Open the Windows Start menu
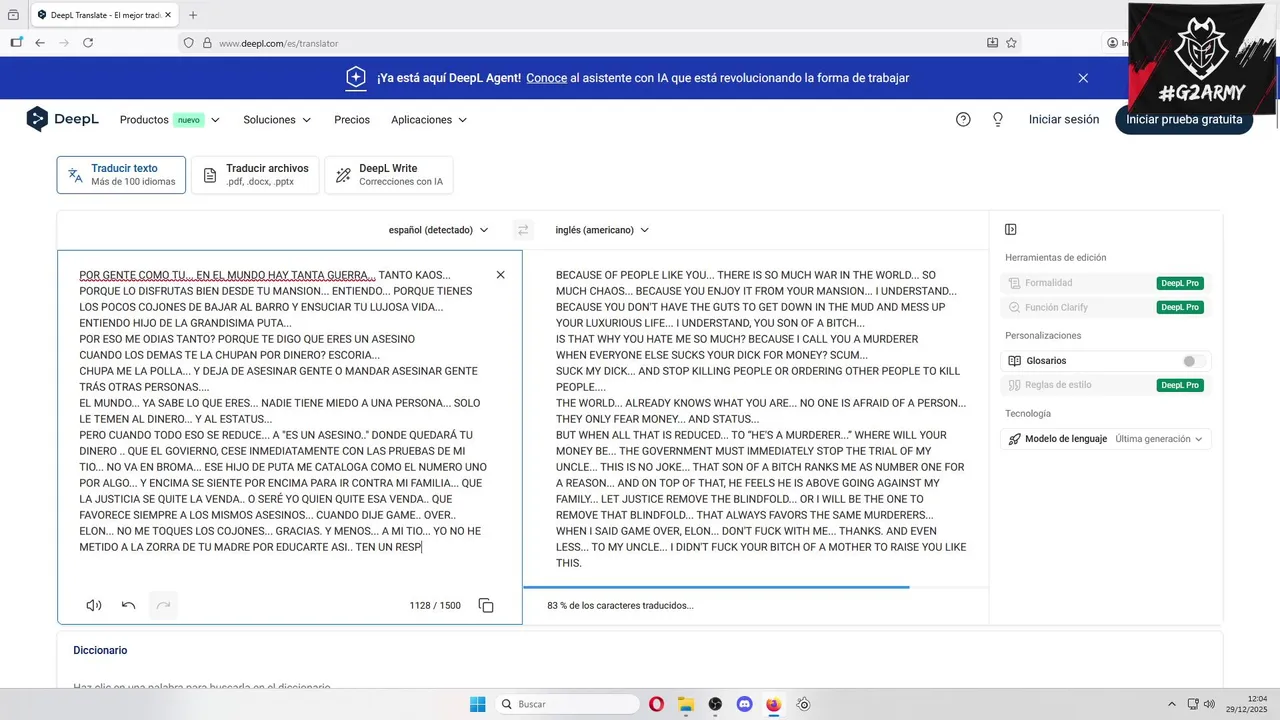Image resolution: width=1280 pixels, height=720 pixels. [x=478, y=704]
